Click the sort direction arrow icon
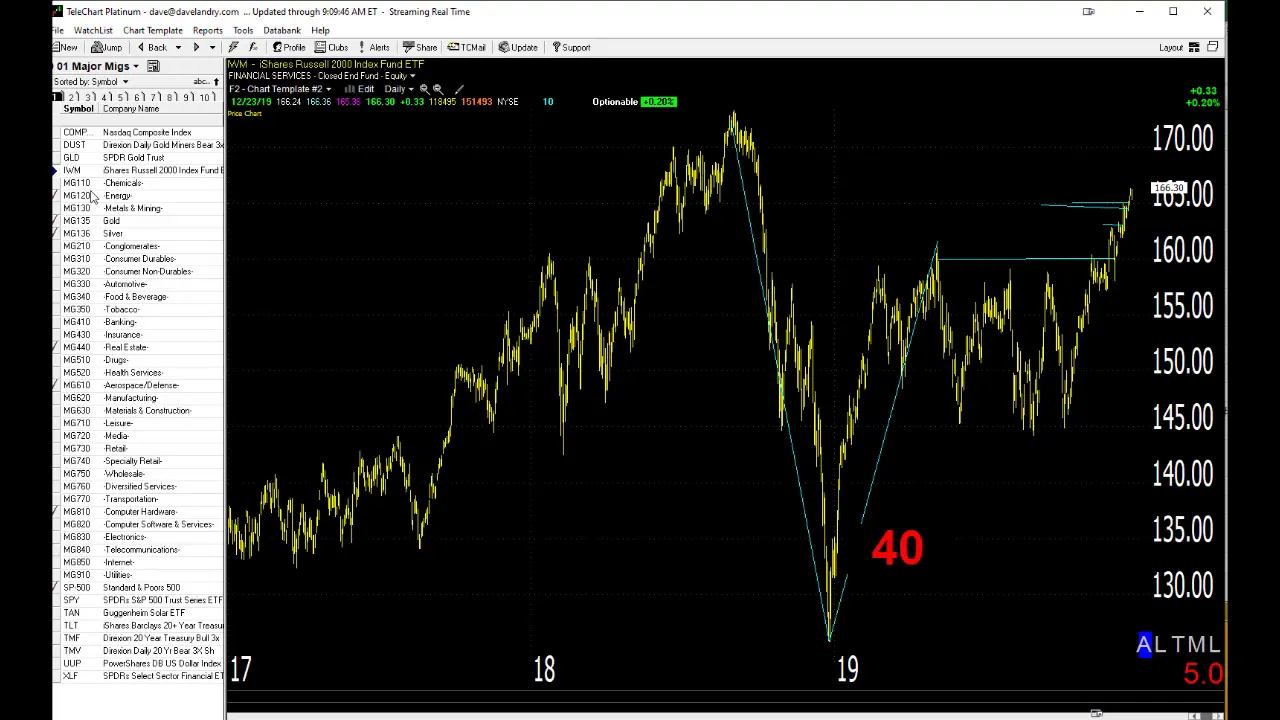Image resolution: width=1280 pixels, height=720 pixels. [x=215, y=81]
